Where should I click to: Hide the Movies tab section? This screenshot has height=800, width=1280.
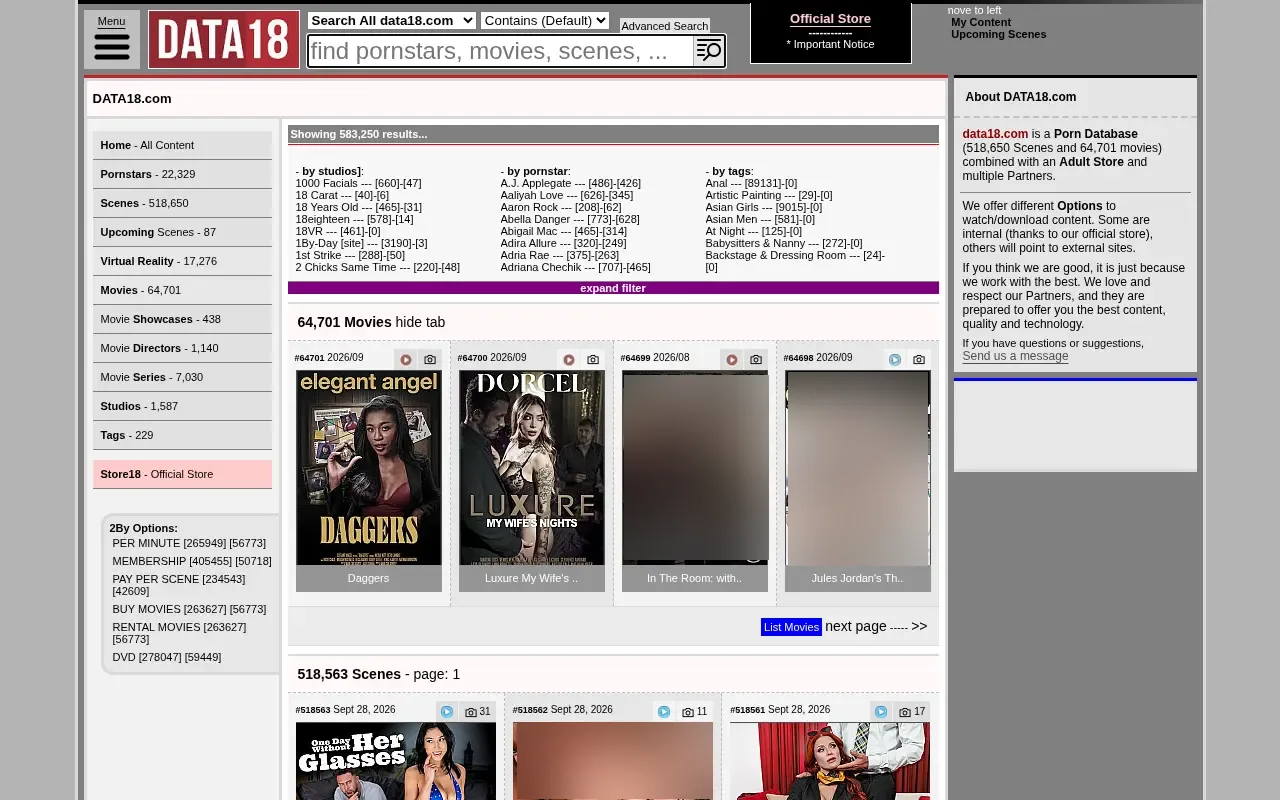[x=420, y=322]
